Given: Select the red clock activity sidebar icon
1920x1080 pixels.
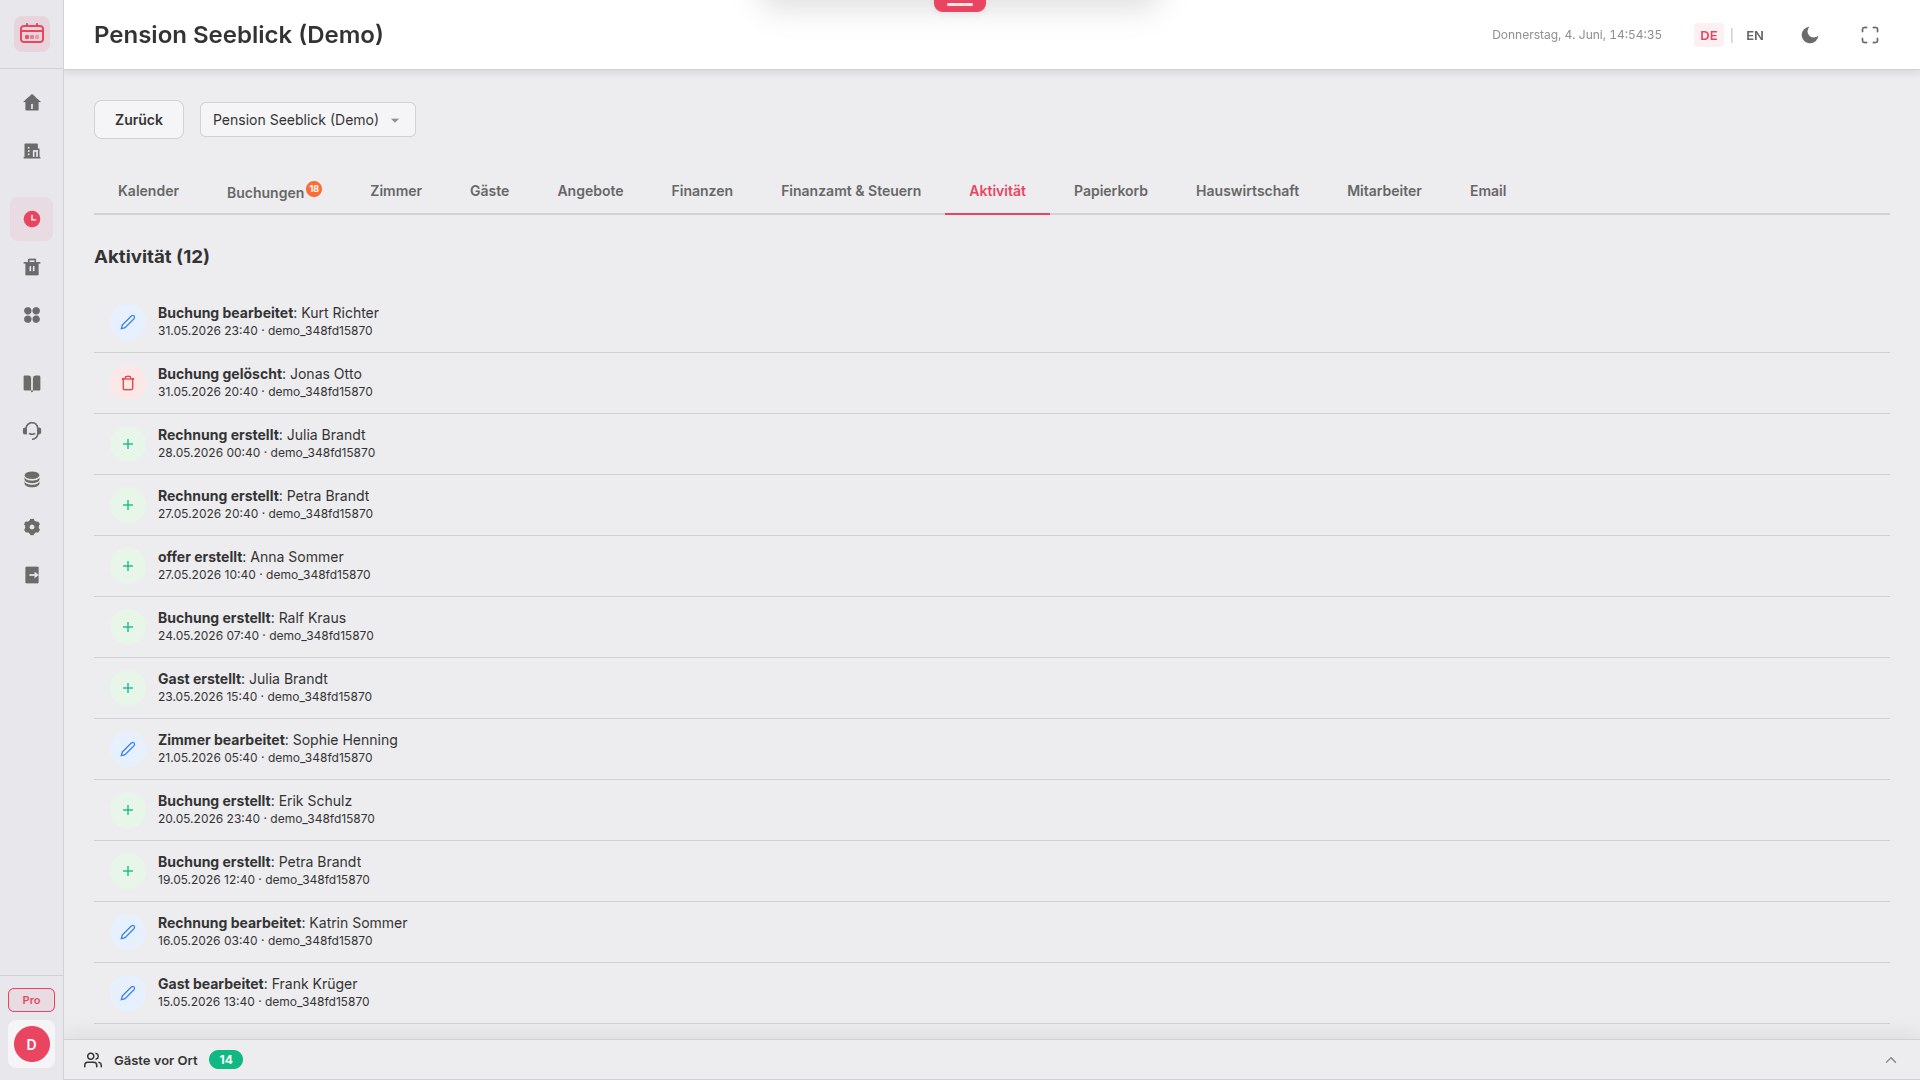Looking at the screenshot, I should [x=32, y=219].
